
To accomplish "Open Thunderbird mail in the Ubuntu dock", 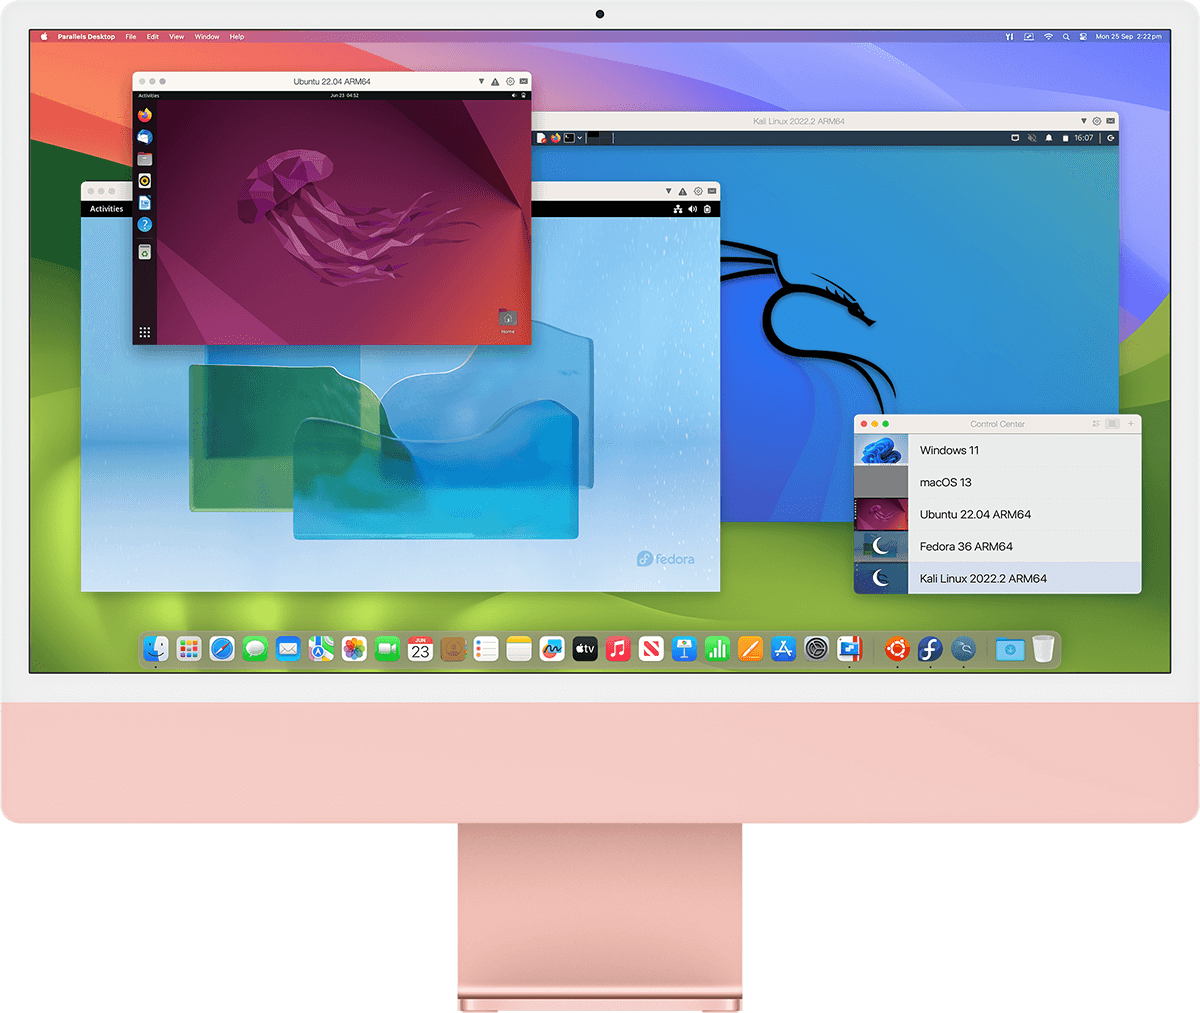I will click(x=144, y=139).
